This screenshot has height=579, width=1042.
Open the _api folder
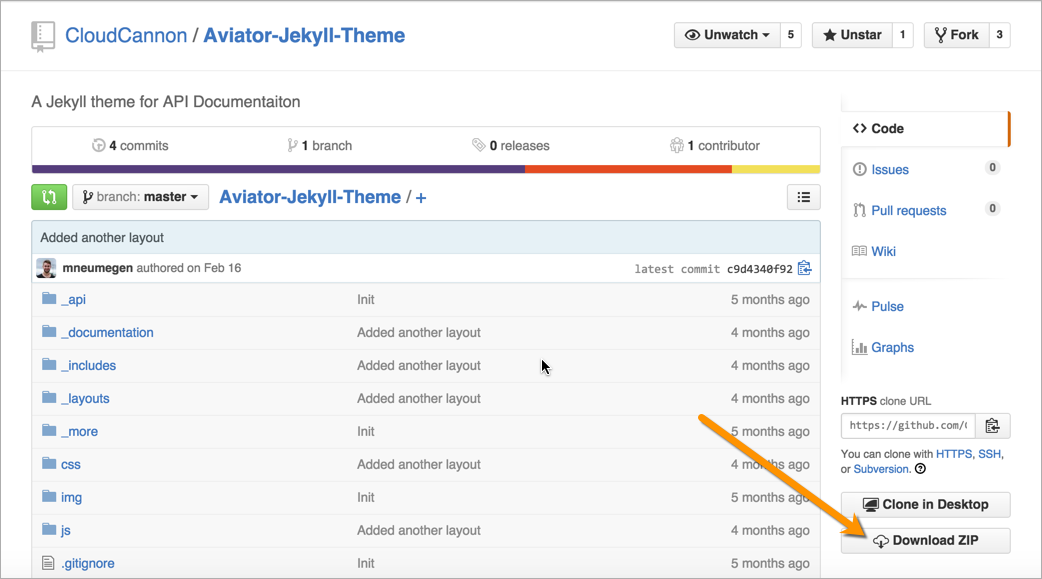(73, 299)
